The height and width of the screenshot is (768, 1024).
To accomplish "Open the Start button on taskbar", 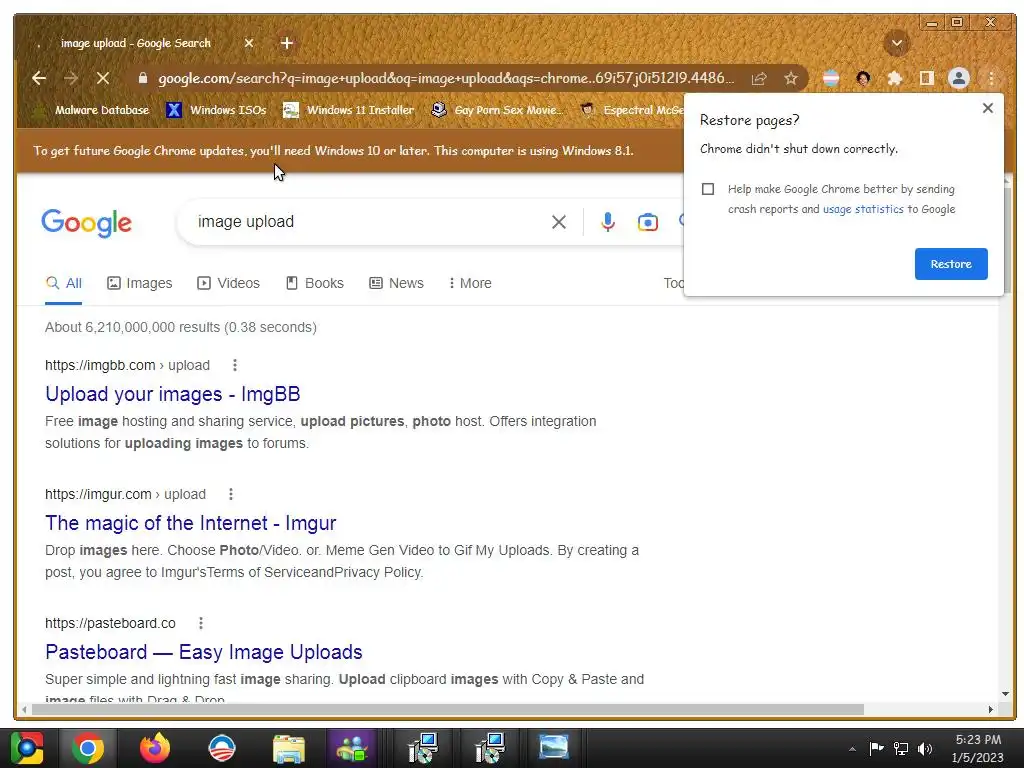I will pos(26,748).
